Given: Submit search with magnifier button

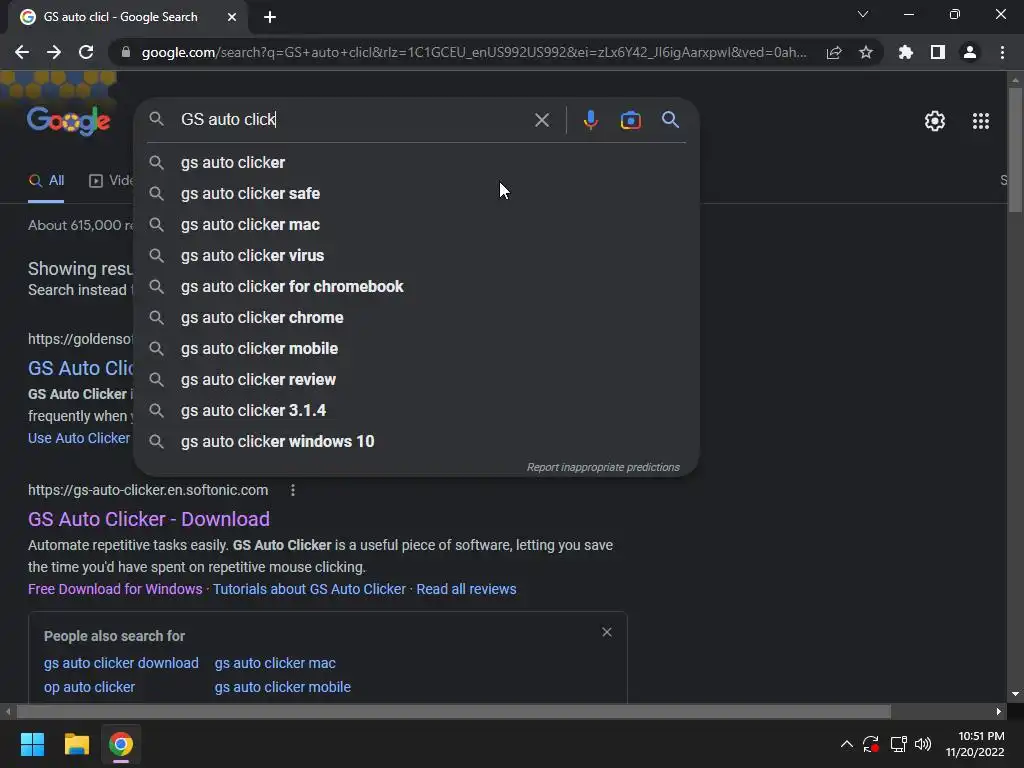Looking at the screenshot, I should [670, 120].
